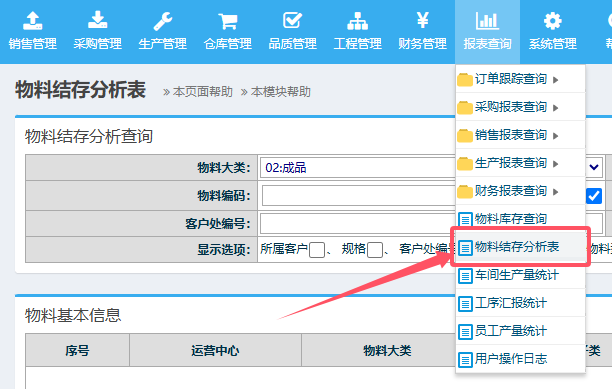Click into 物料编码 input field
Viewport: 612px width, 389px height.
[x=358, y=195]
